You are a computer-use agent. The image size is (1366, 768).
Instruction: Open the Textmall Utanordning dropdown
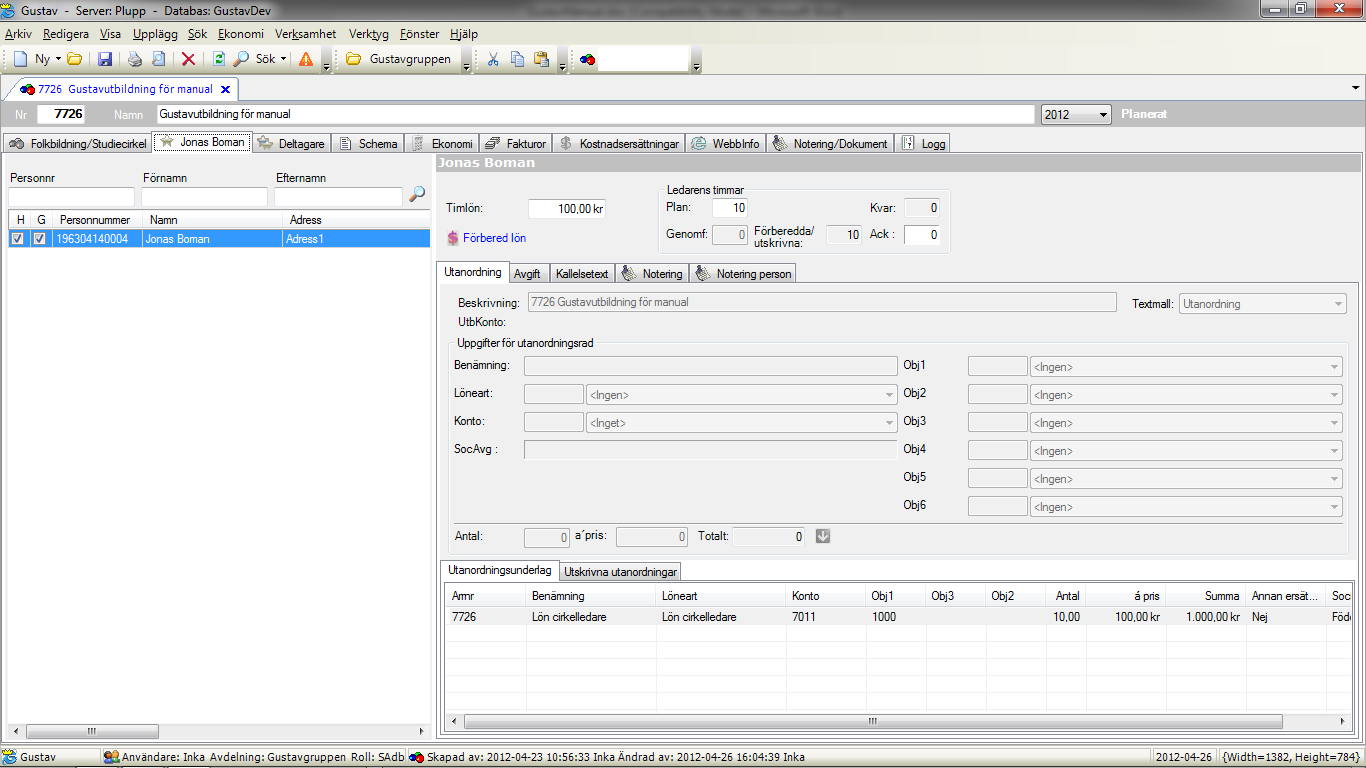[1263, 303]
